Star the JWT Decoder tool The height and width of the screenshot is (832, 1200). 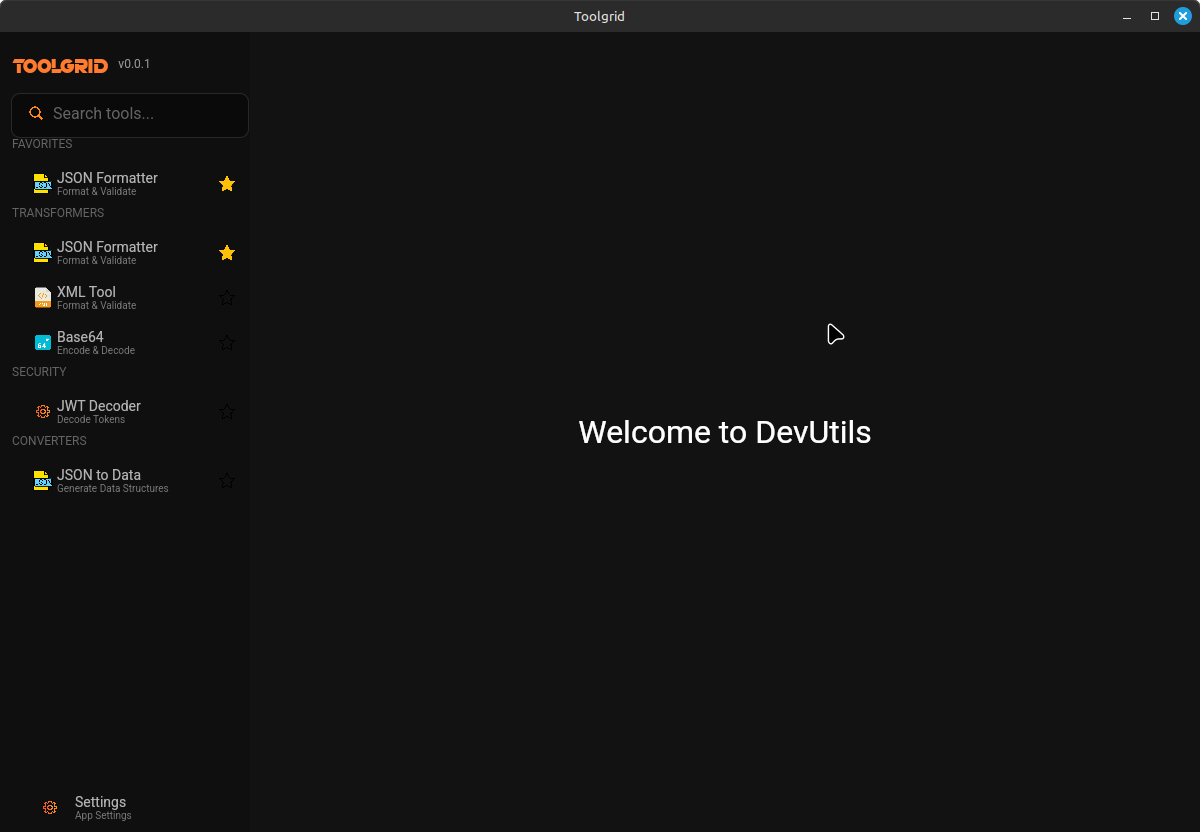click(227, 412)
